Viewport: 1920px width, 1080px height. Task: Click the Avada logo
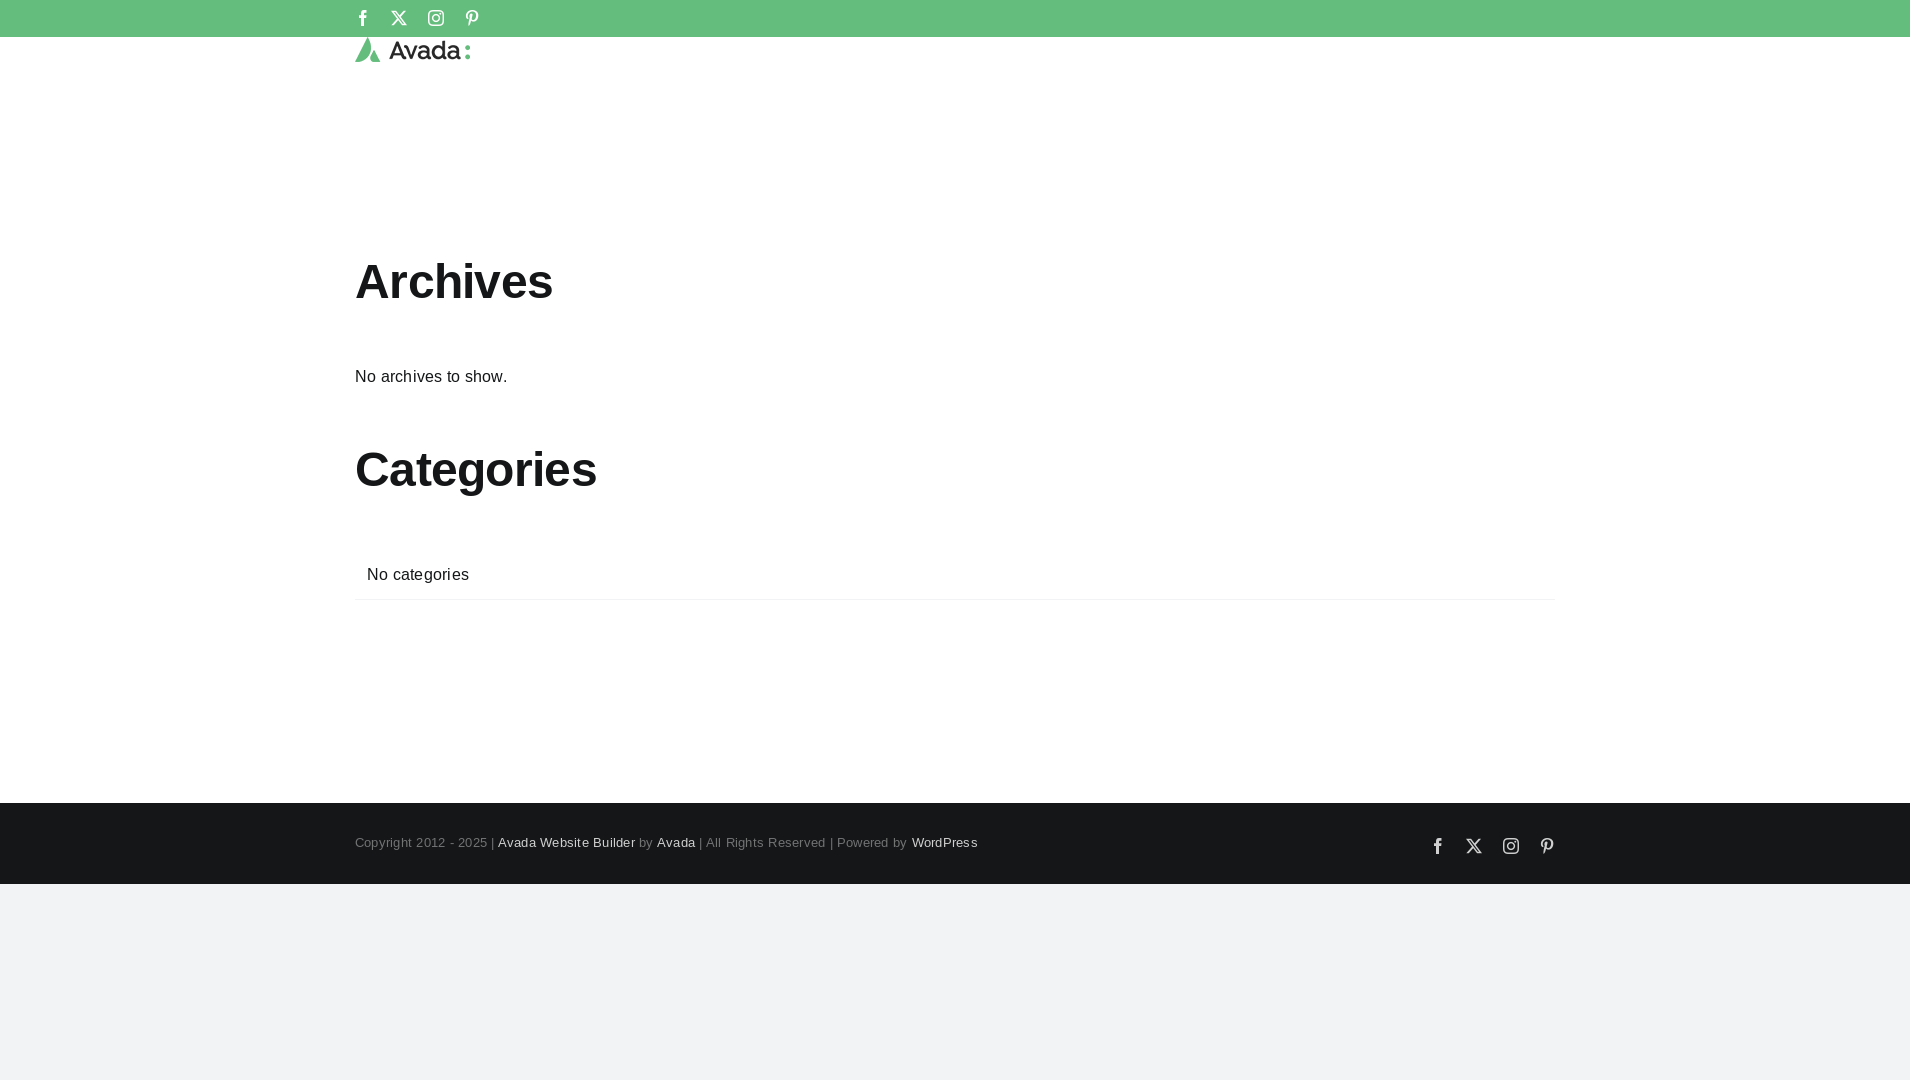[412, 50]
